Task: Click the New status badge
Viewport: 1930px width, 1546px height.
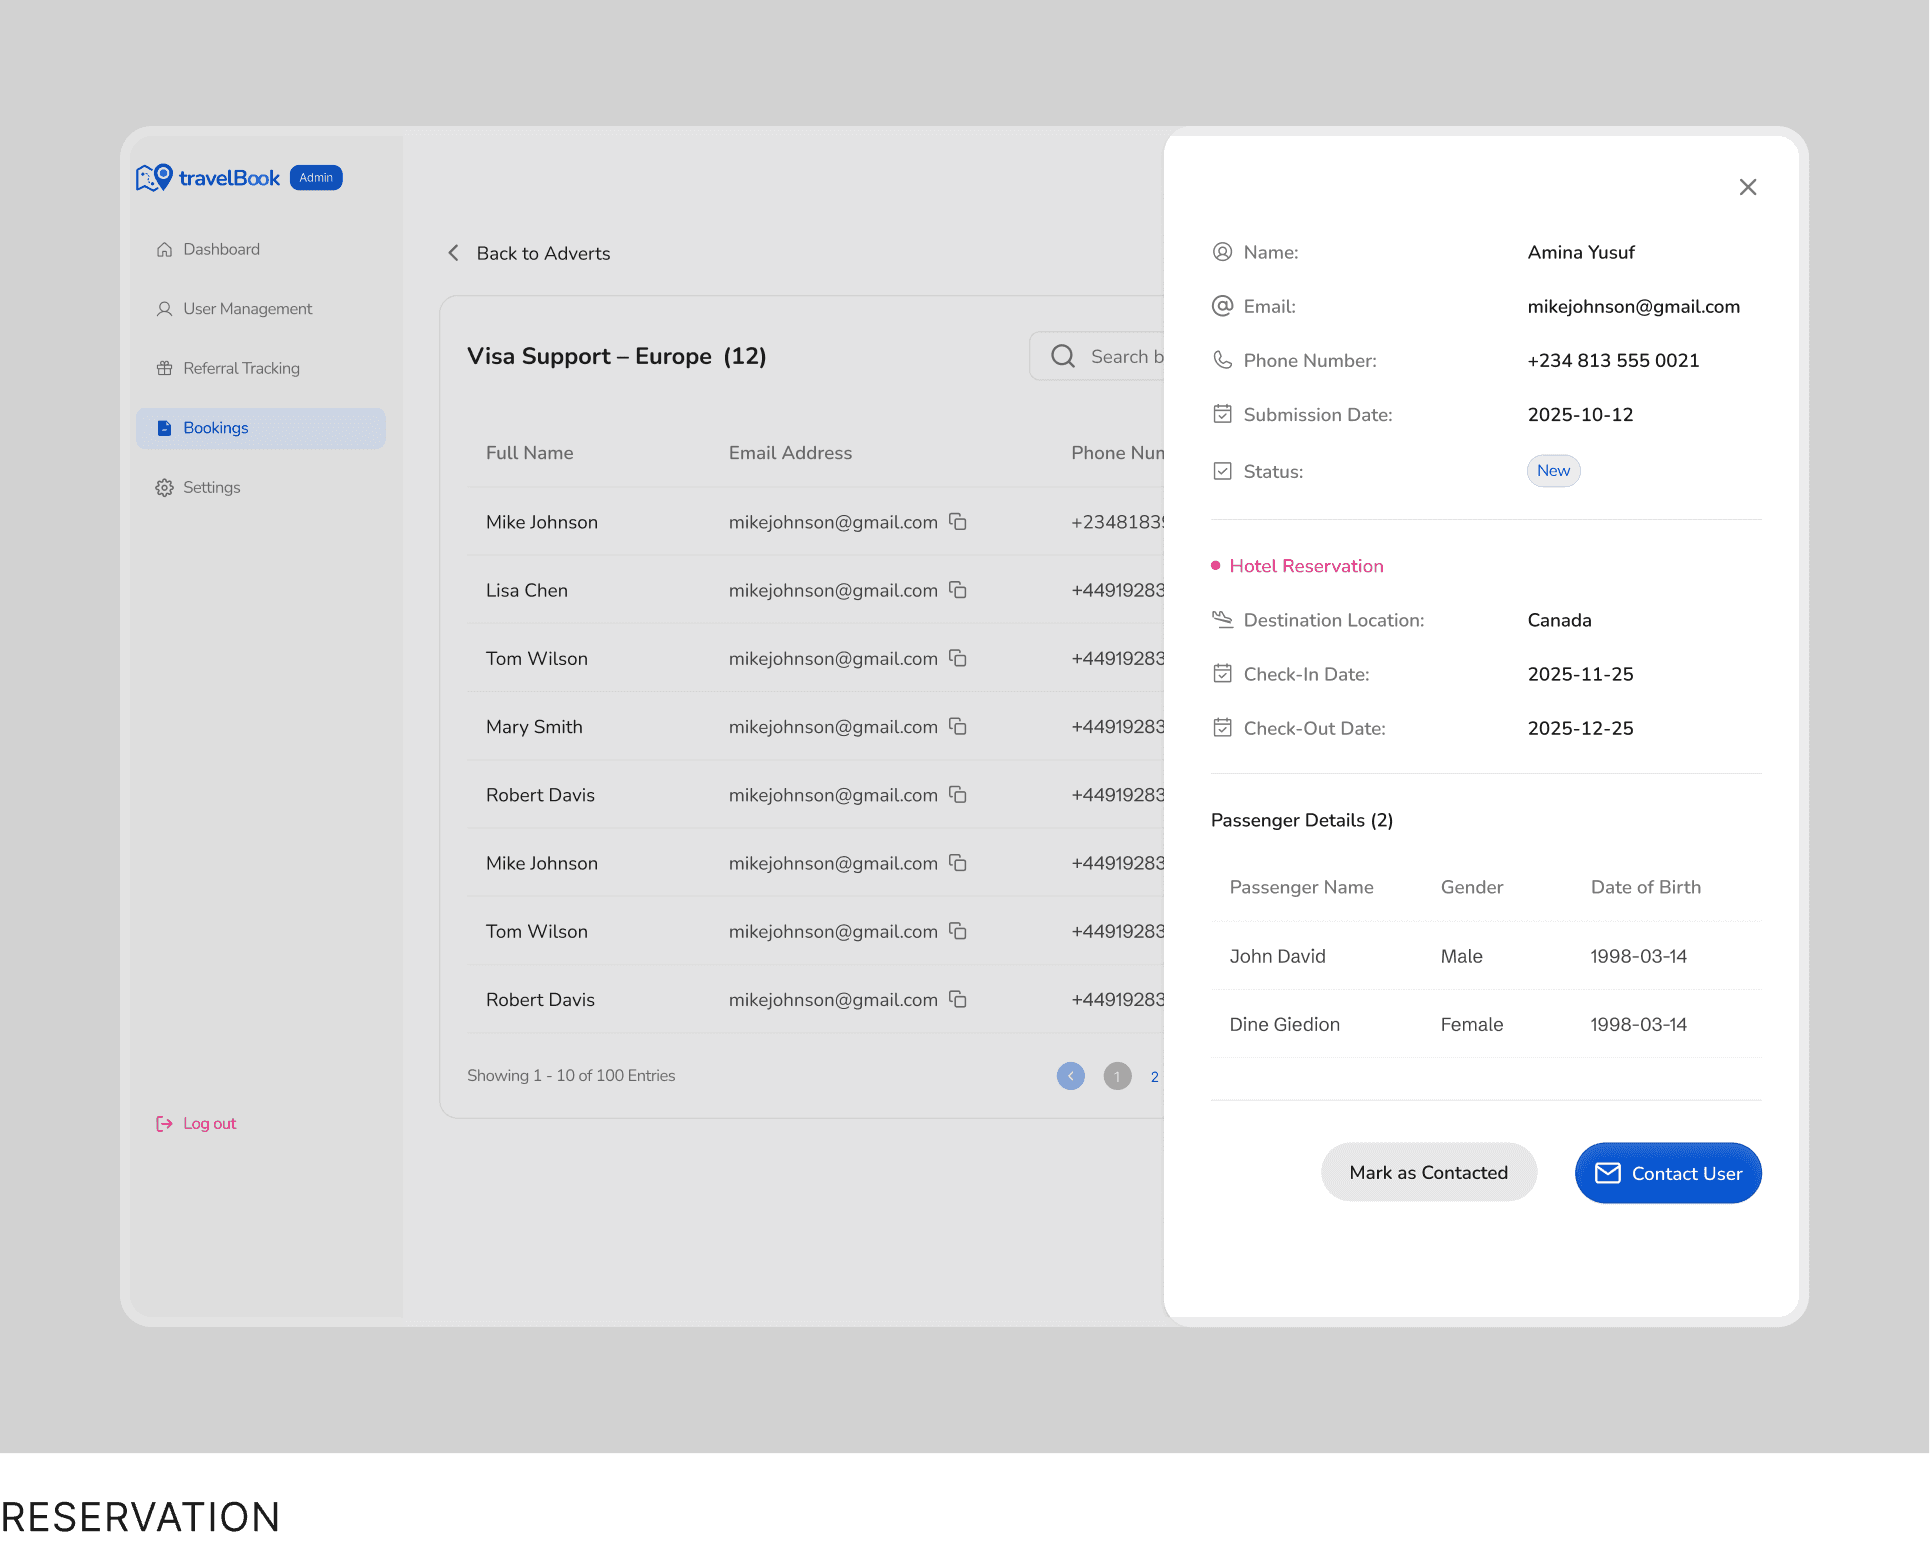Action: [x=1553, y=471]
